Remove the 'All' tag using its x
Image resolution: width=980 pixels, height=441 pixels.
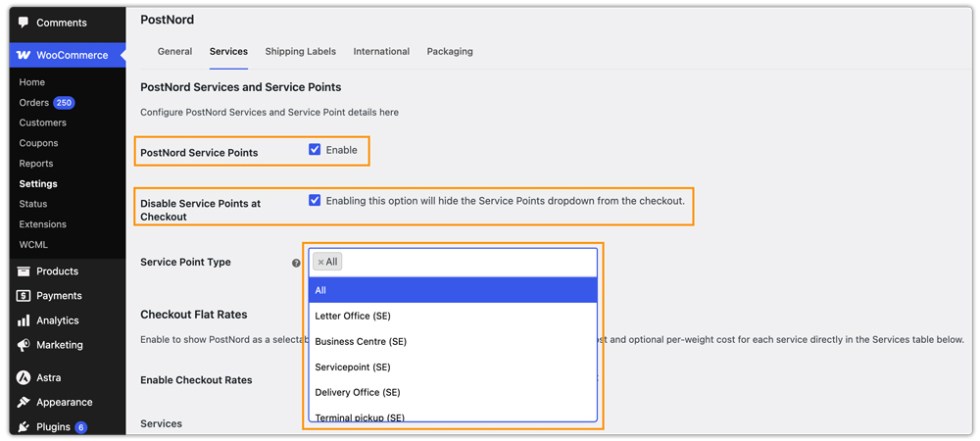coord(321,262)
